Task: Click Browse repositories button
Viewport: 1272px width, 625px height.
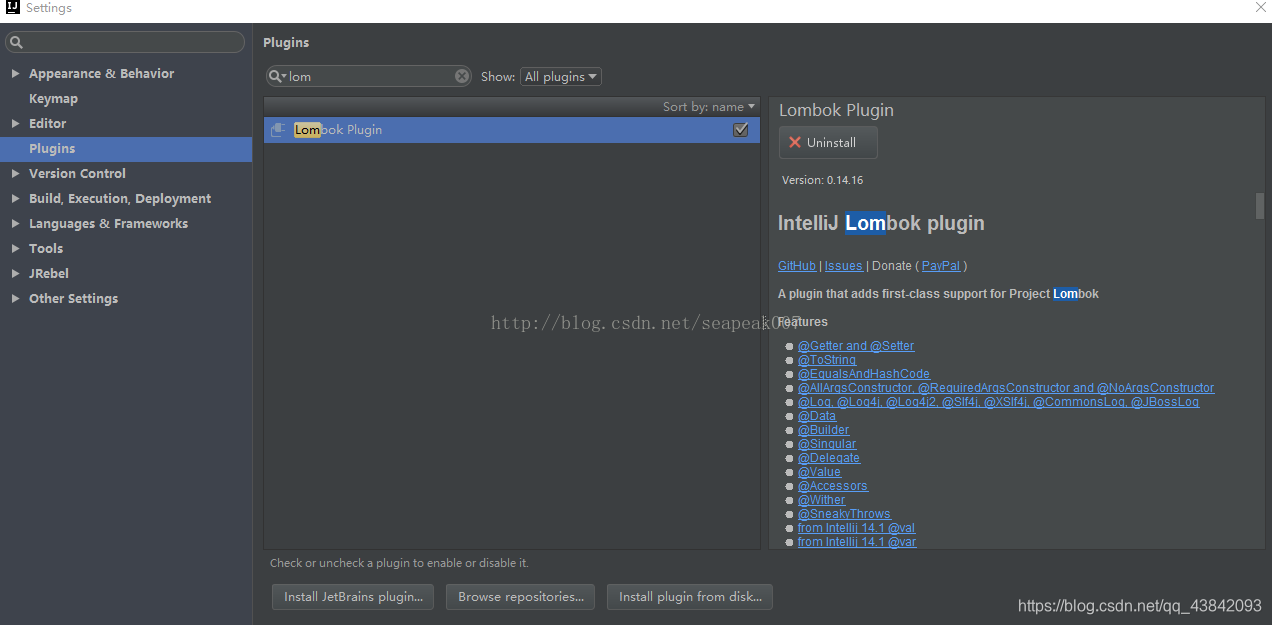Action: 521,597
